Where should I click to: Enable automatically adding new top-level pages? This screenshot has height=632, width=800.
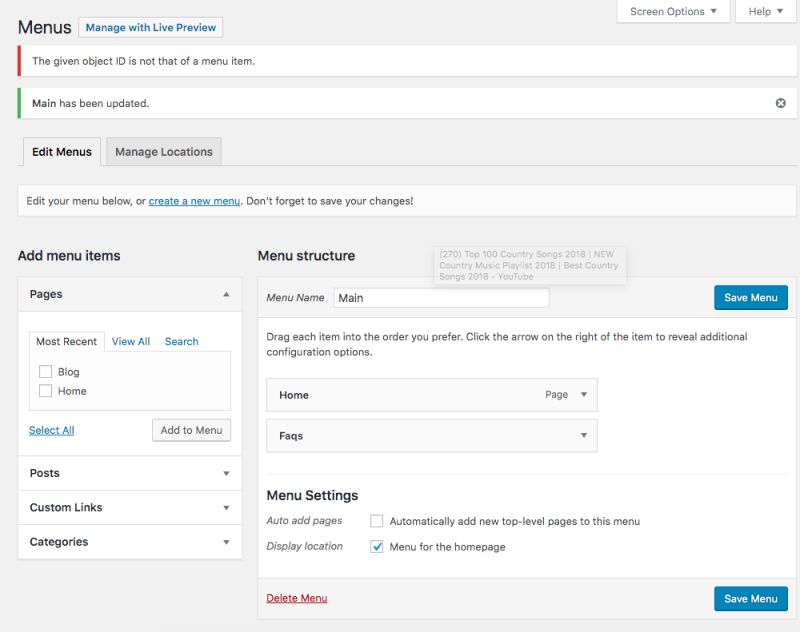click(x=374, y=519)
